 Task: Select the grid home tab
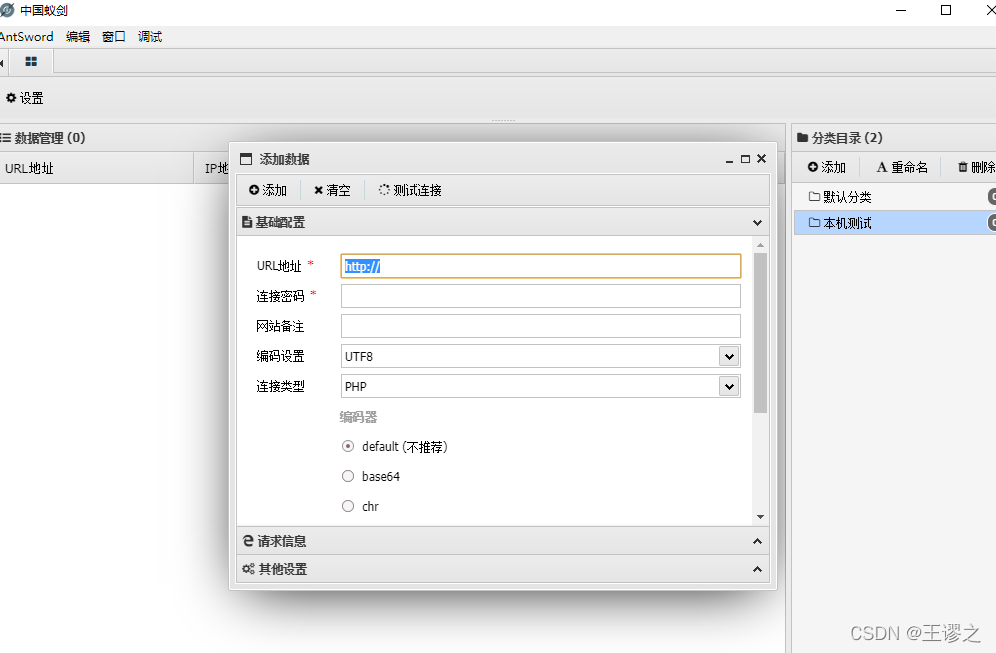tap(31, 62)
